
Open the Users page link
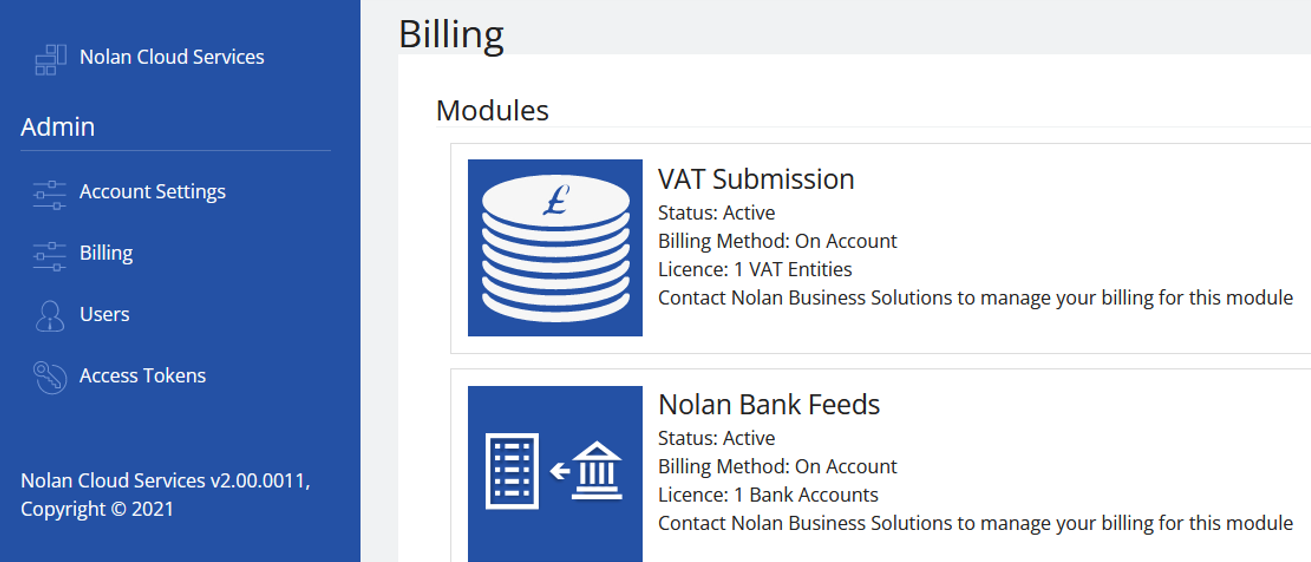coord(105,314)
